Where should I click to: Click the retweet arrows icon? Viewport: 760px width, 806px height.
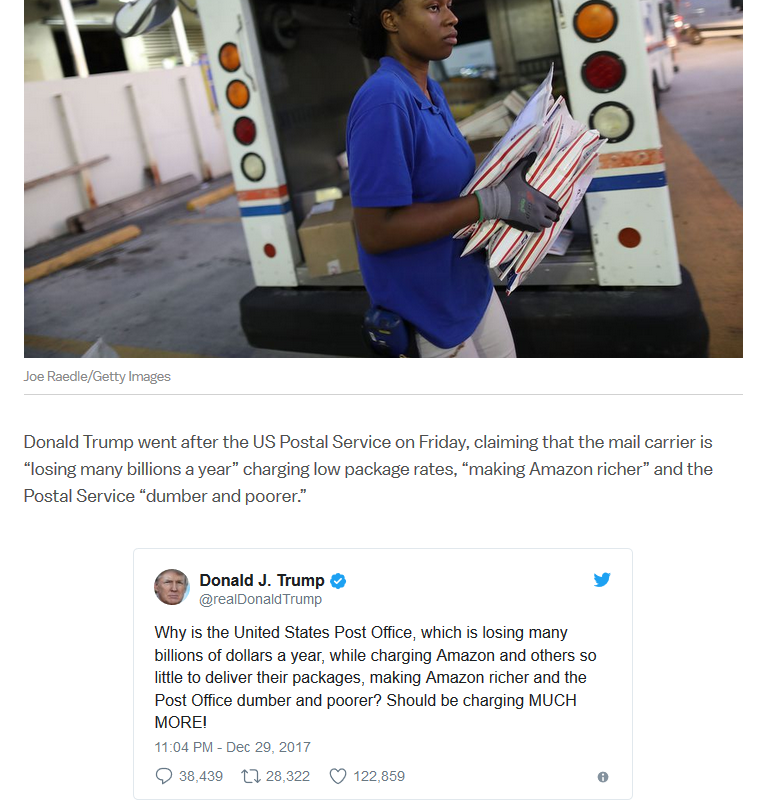coord(251,776)
